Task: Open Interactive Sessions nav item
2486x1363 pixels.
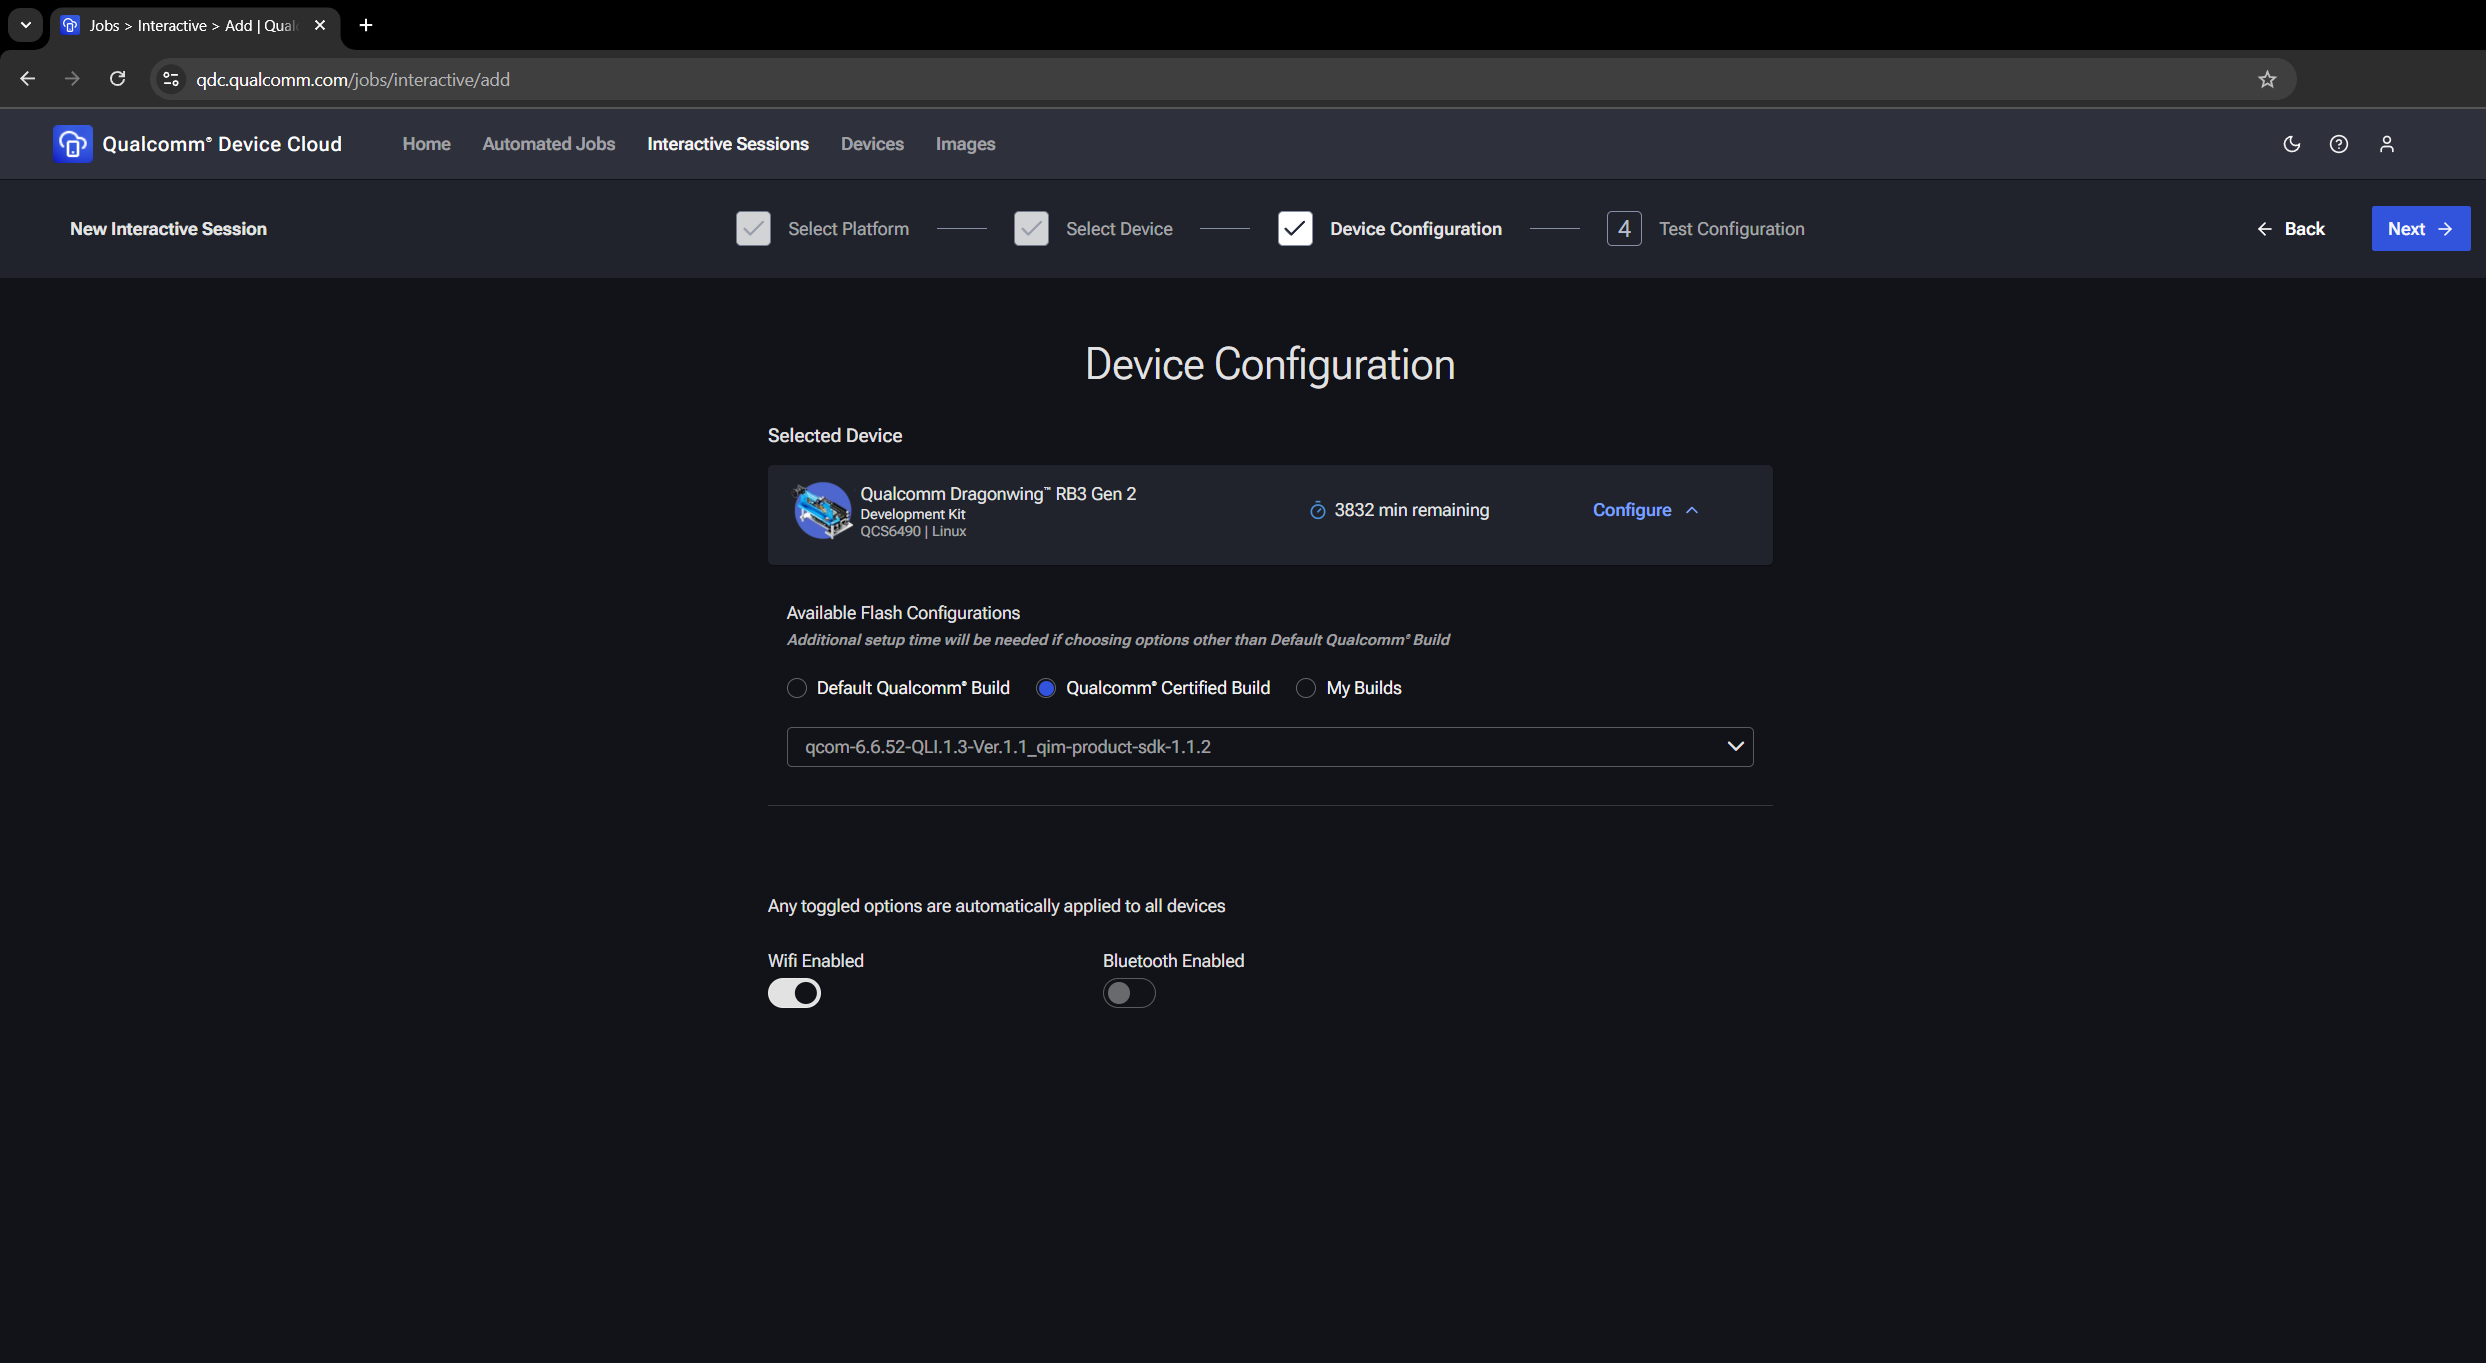Action: [x=728, y=144]
